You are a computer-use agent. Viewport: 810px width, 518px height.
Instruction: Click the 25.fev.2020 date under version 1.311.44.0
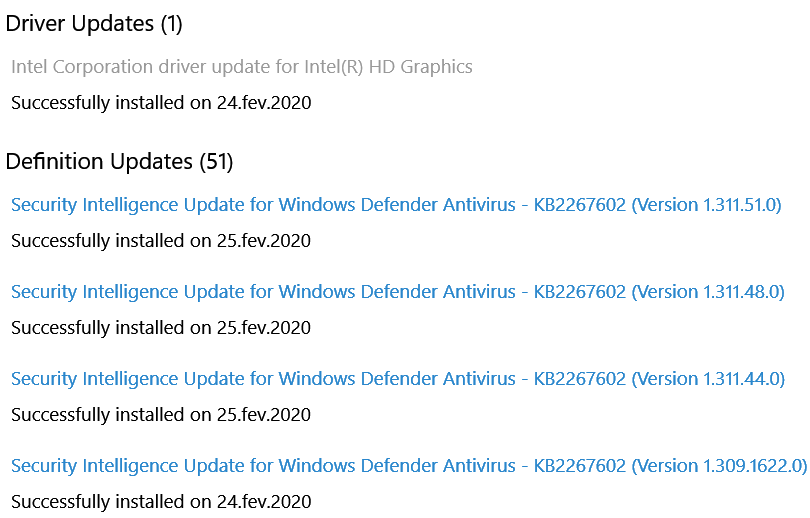tap(264, 415)
